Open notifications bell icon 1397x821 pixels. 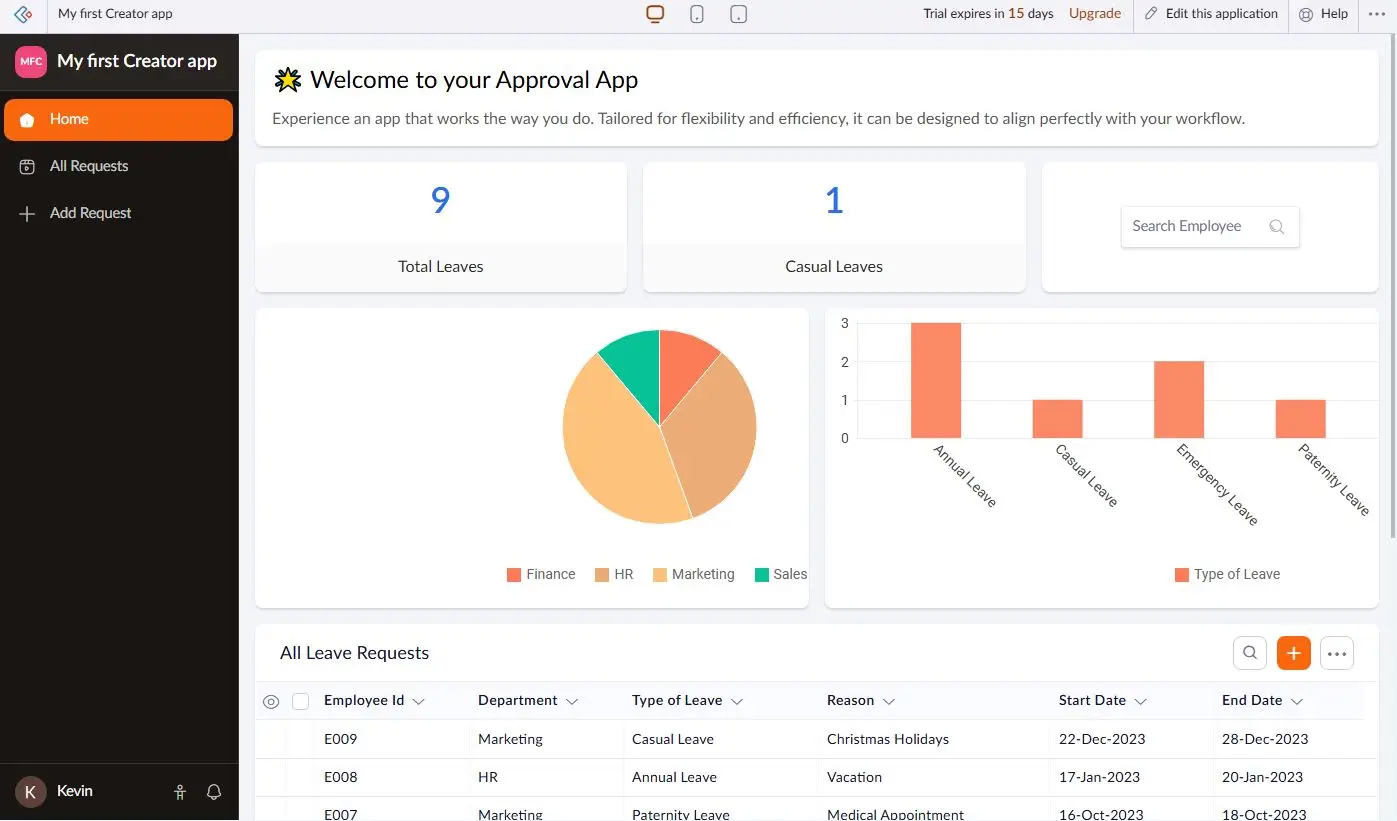[x=214, y=792]
